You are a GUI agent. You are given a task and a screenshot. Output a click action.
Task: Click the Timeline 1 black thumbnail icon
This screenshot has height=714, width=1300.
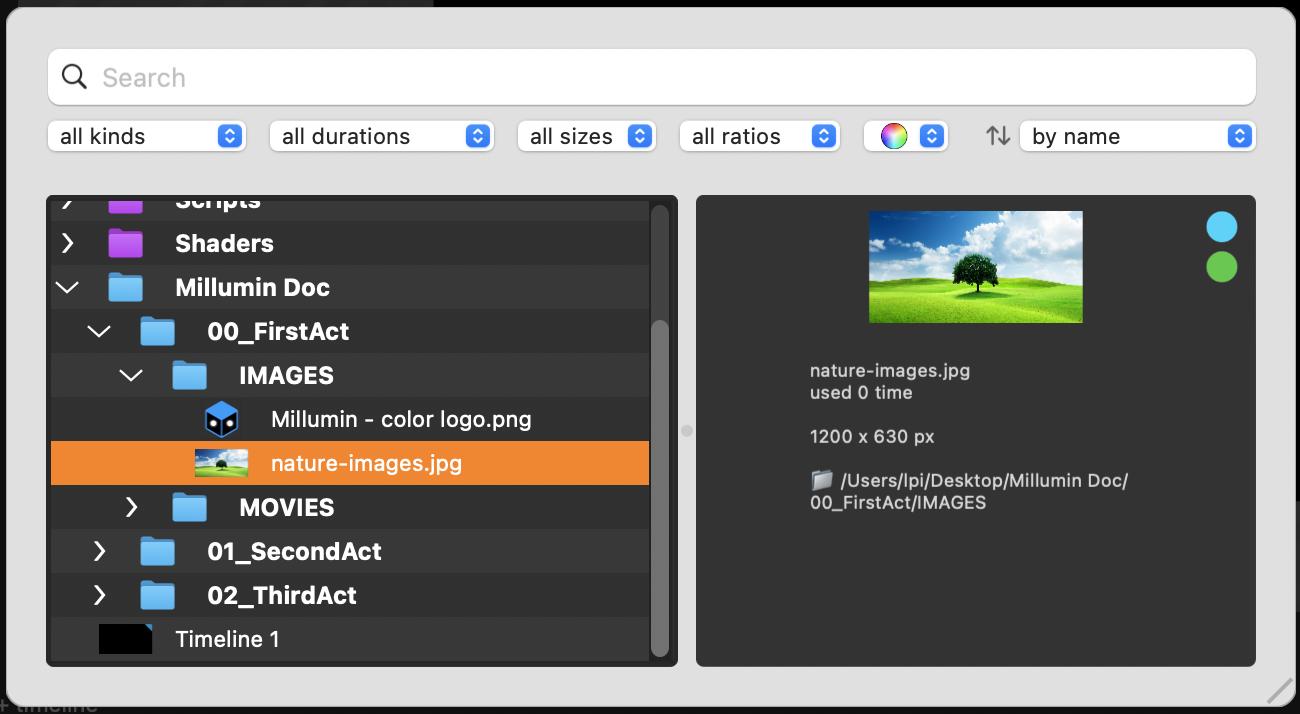[125, 639]
